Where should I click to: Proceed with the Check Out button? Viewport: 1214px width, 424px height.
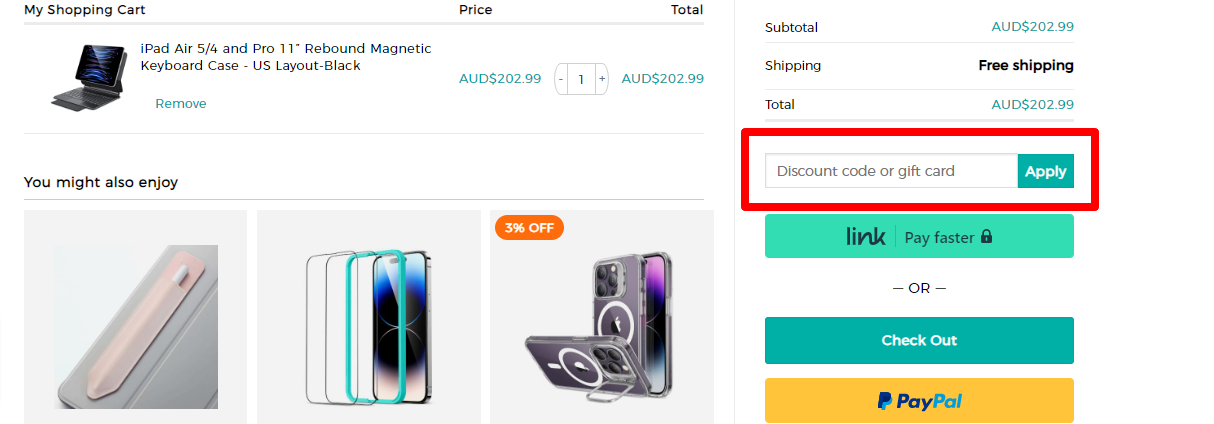point(919,340)
